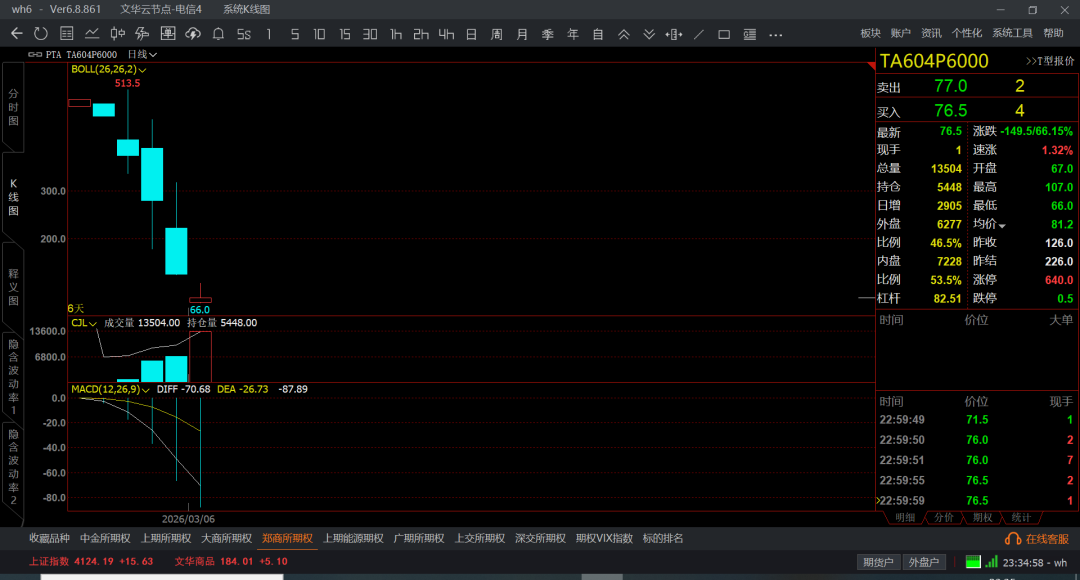
Task: Switch to the 明细 tab
Action: (x=905, y=517)
